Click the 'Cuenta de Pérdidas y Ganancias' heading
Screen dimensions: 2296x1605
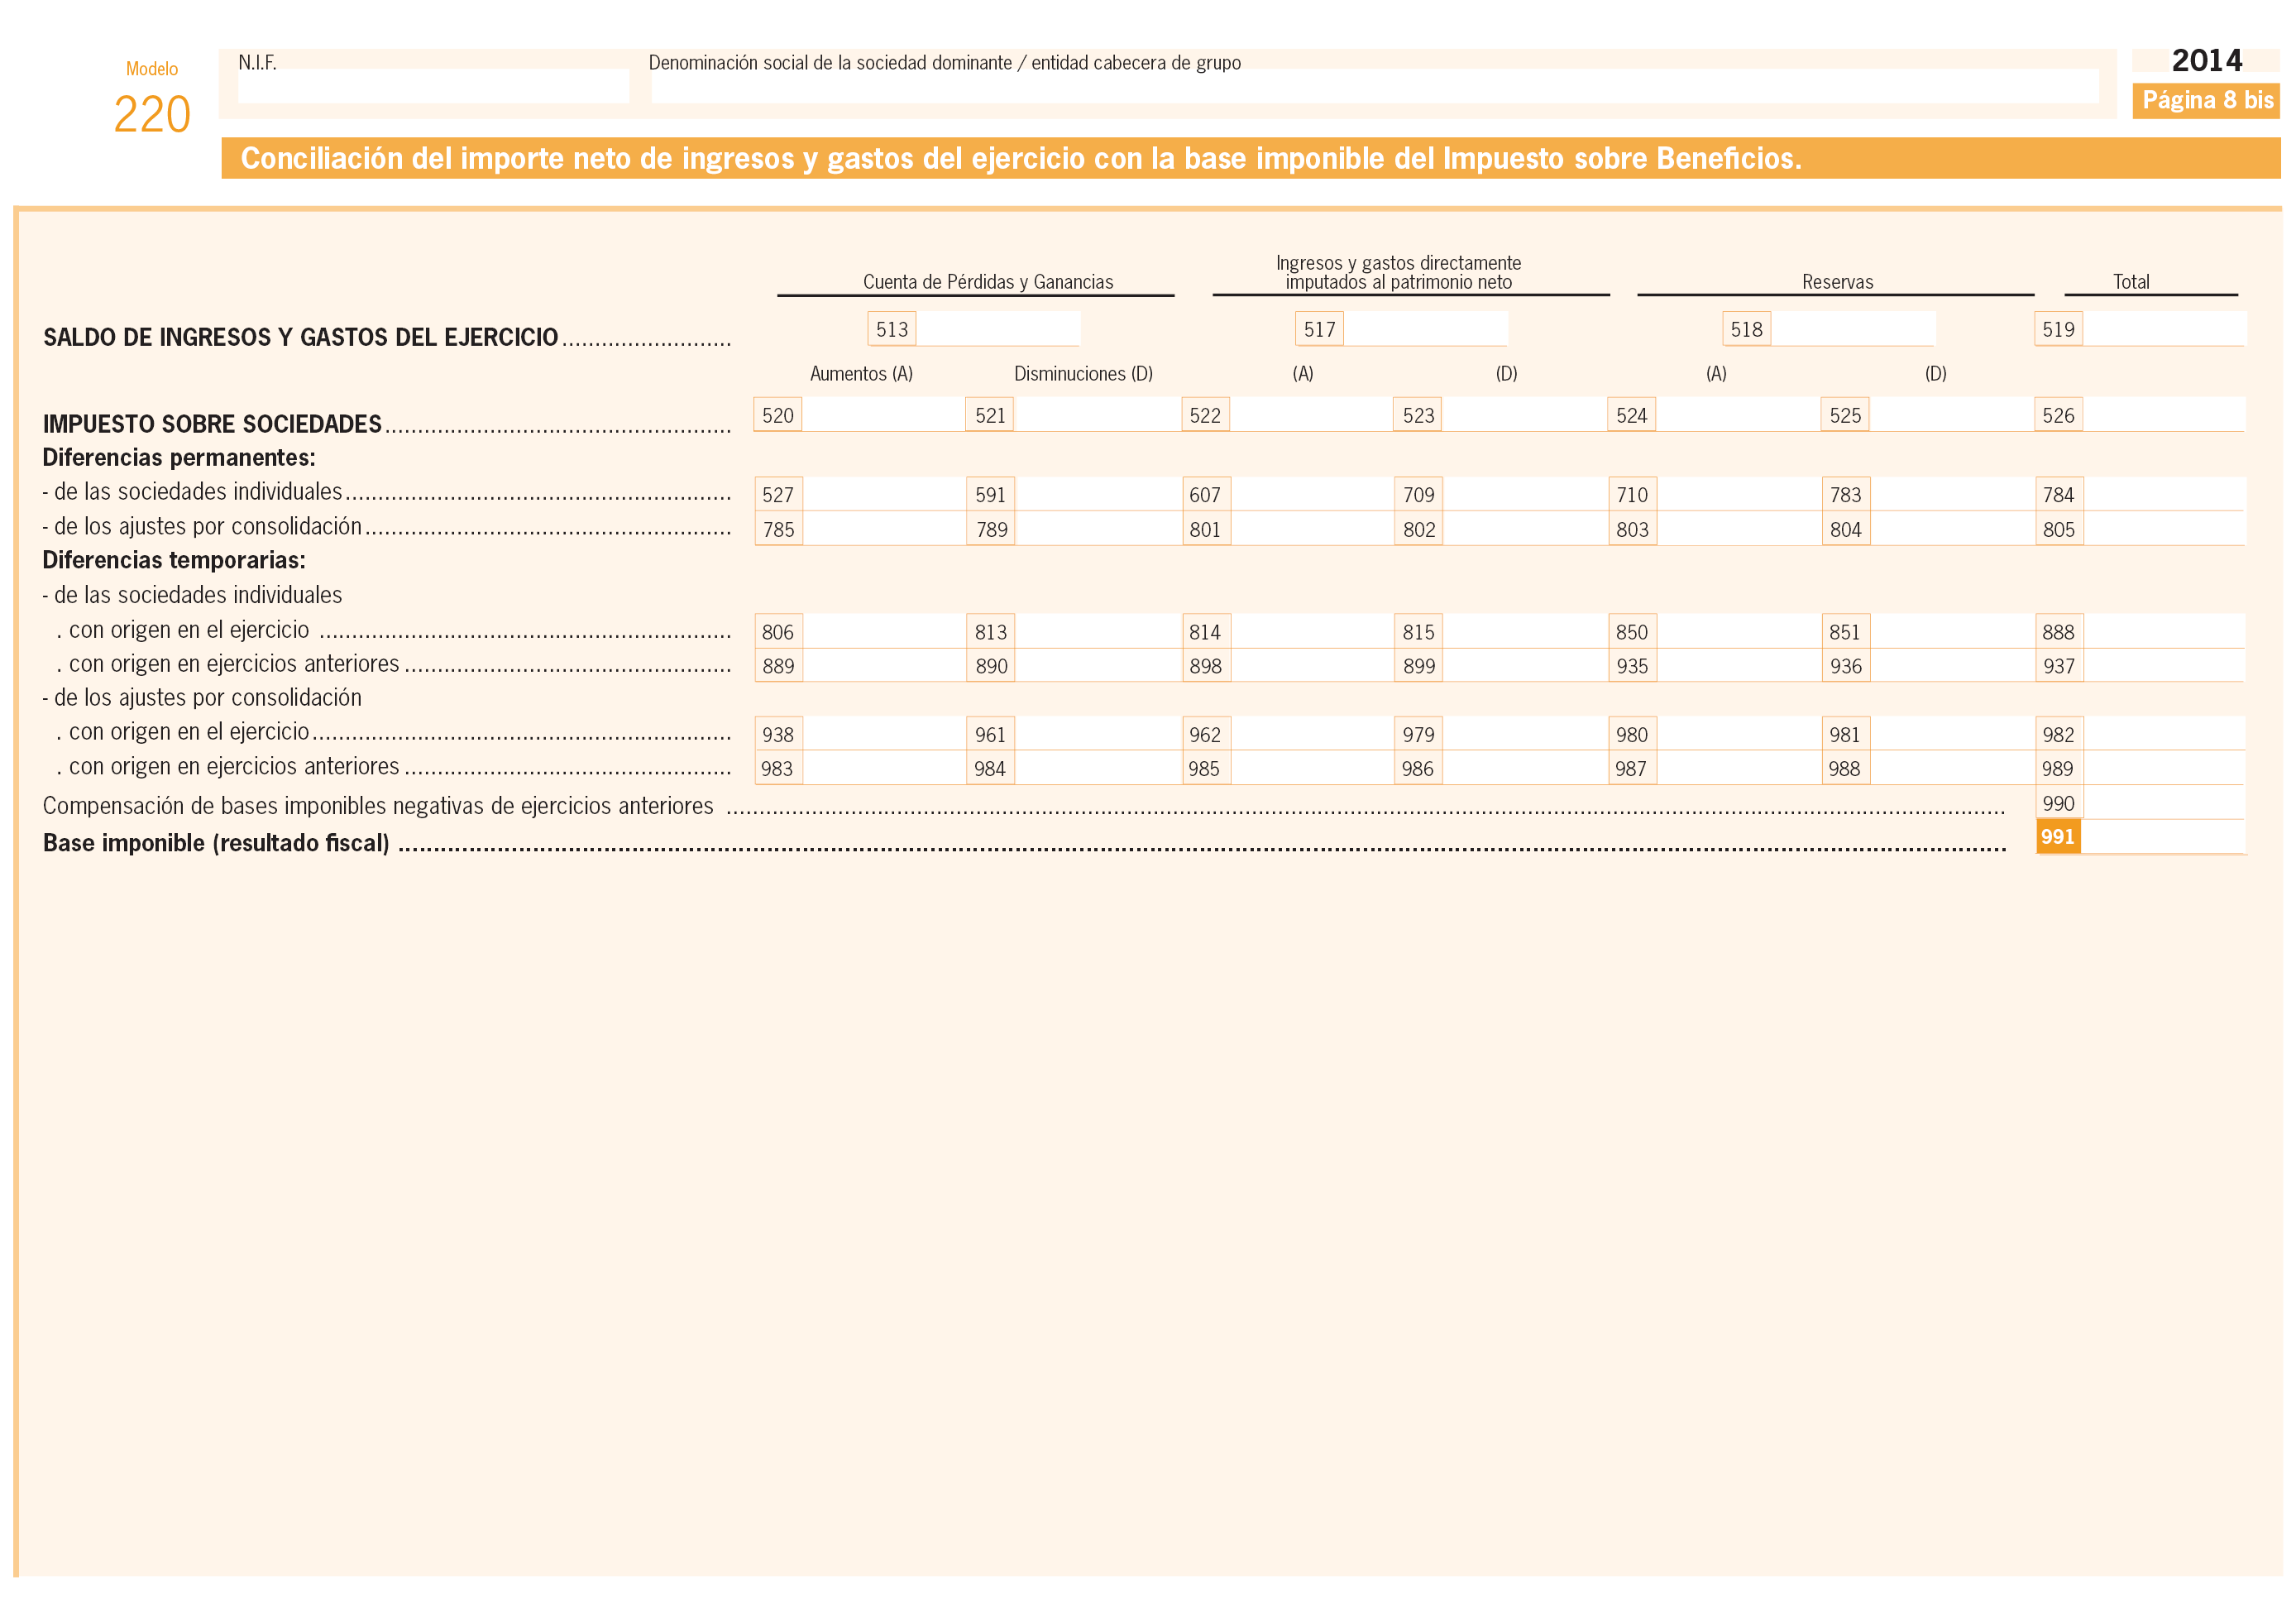click(988, 282)
